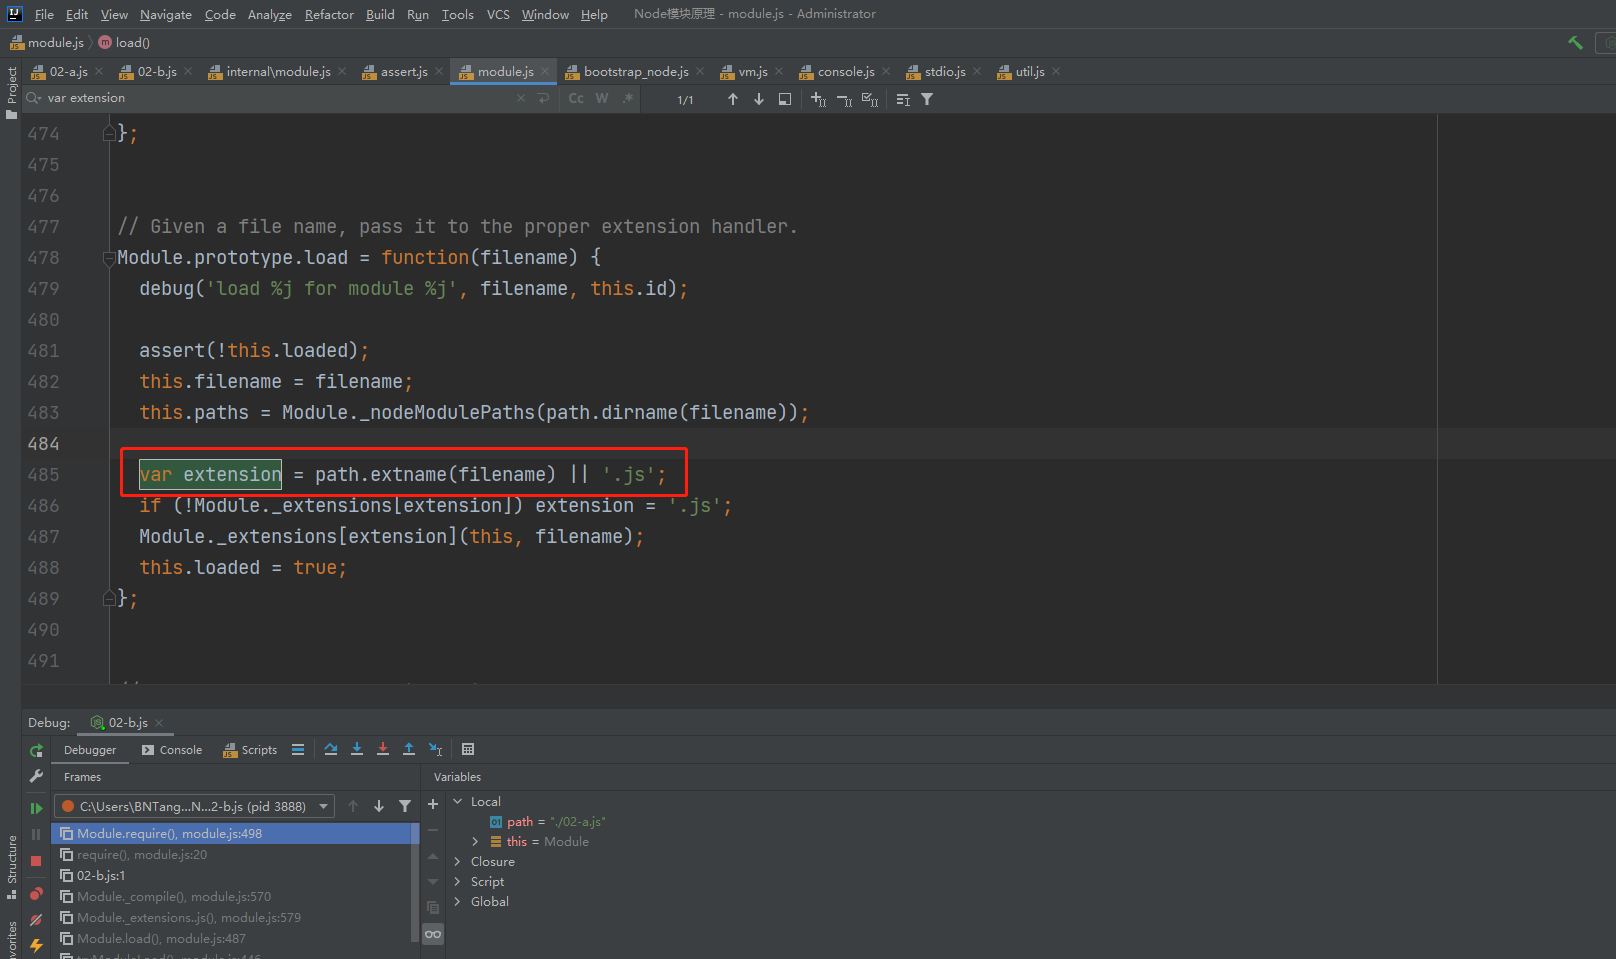Open evaluate expression calculator
1616x959 pixels.
[x=468, y=749]
